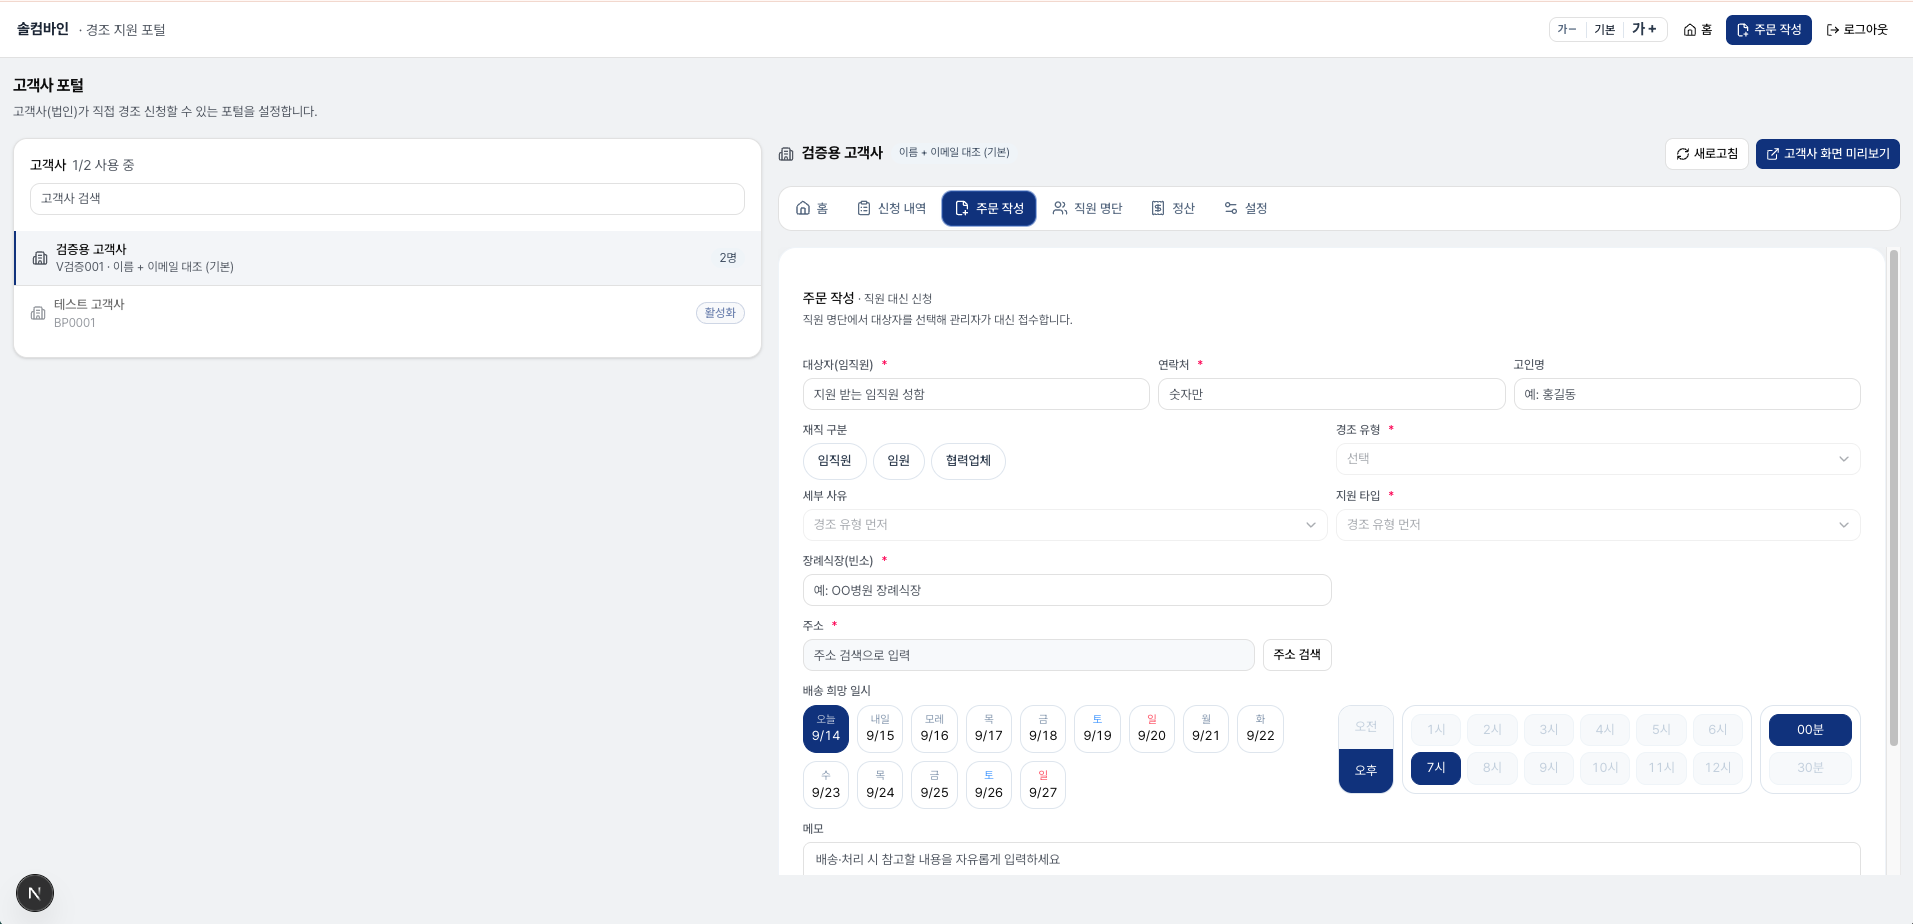Select 임원 employment type chip

[899, 461]
